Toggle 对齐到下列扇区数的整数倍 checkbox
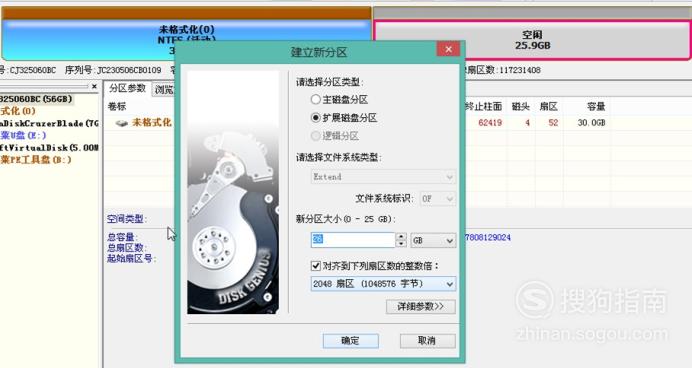692x368 pixels. tap(316, 266)
